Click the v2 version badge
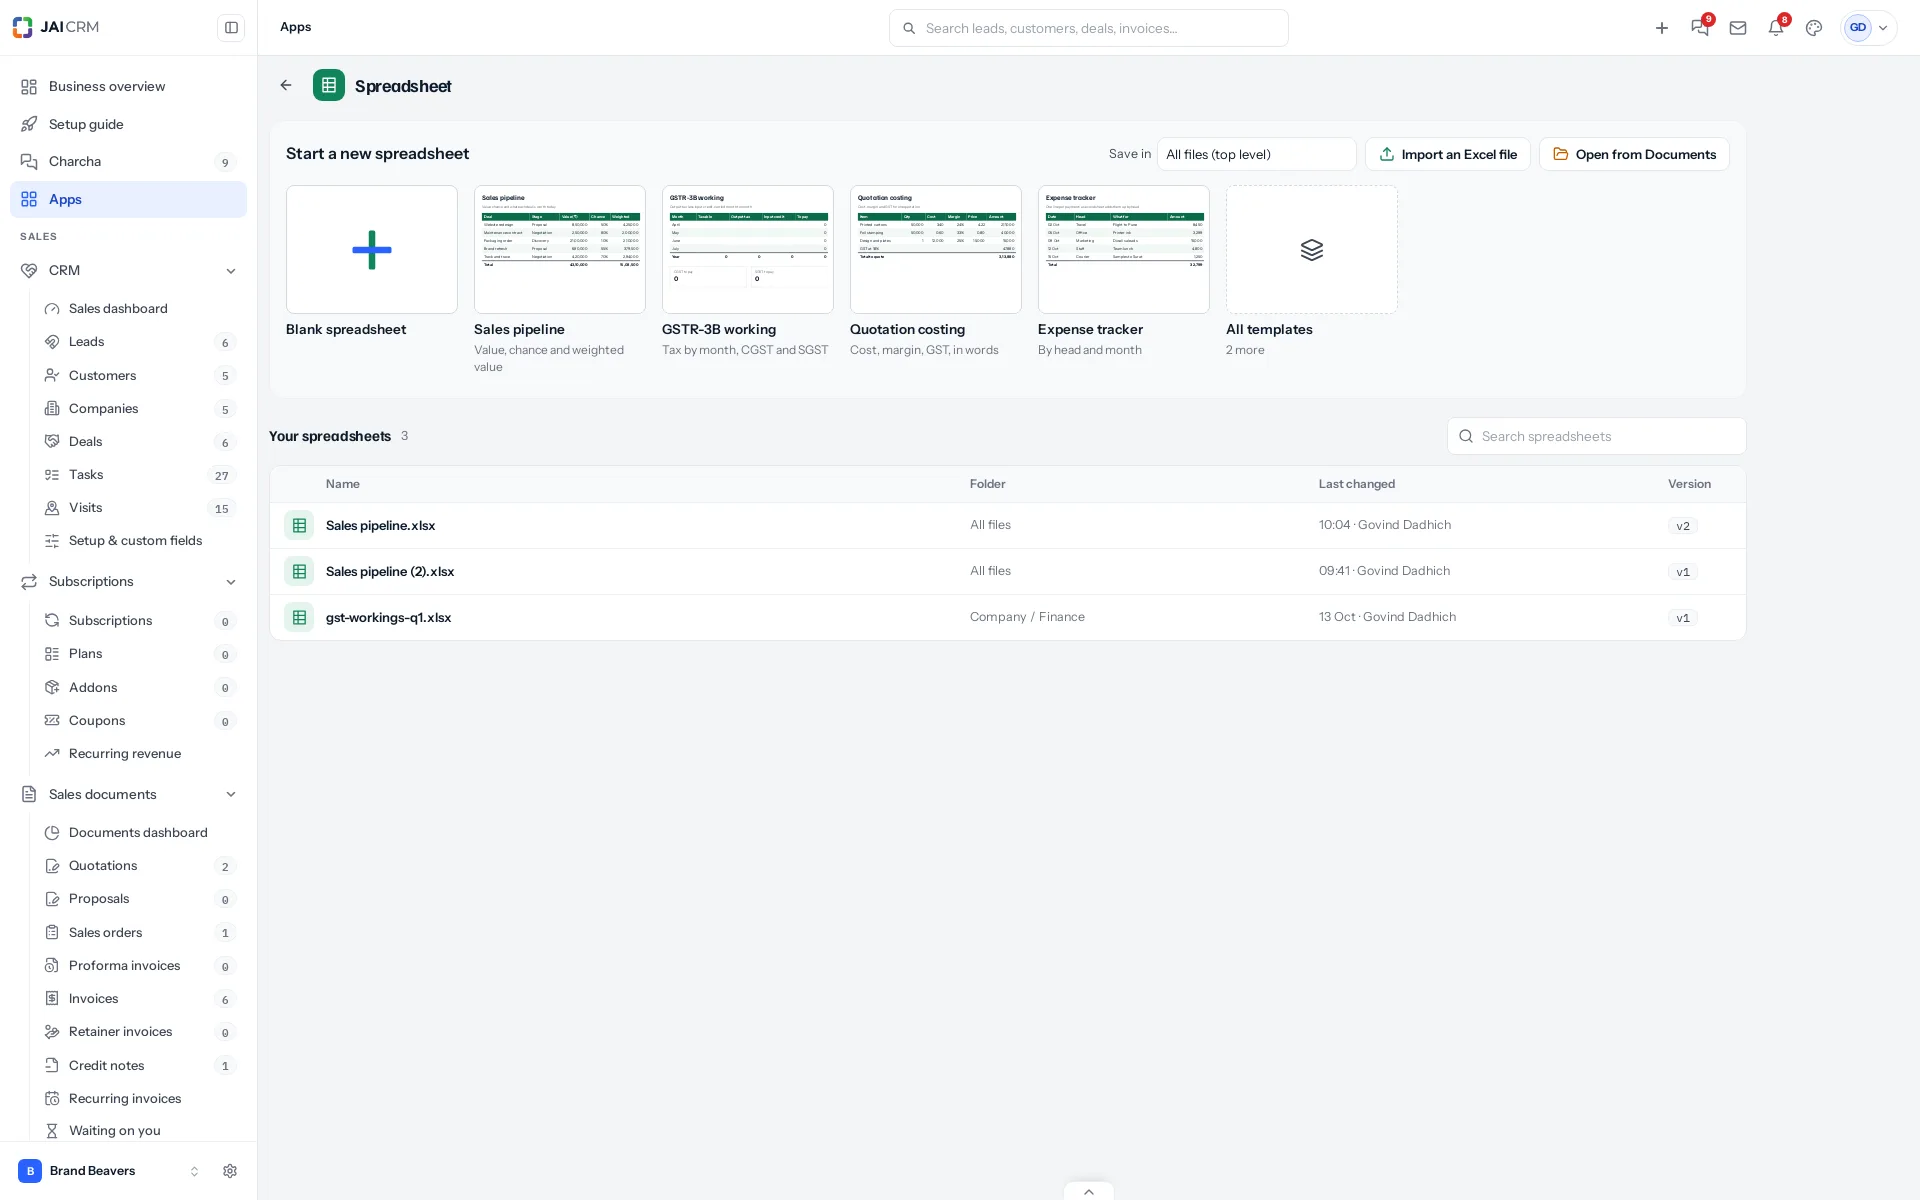Viewport: 1920px width, 1200px height. coord(1683,526)
